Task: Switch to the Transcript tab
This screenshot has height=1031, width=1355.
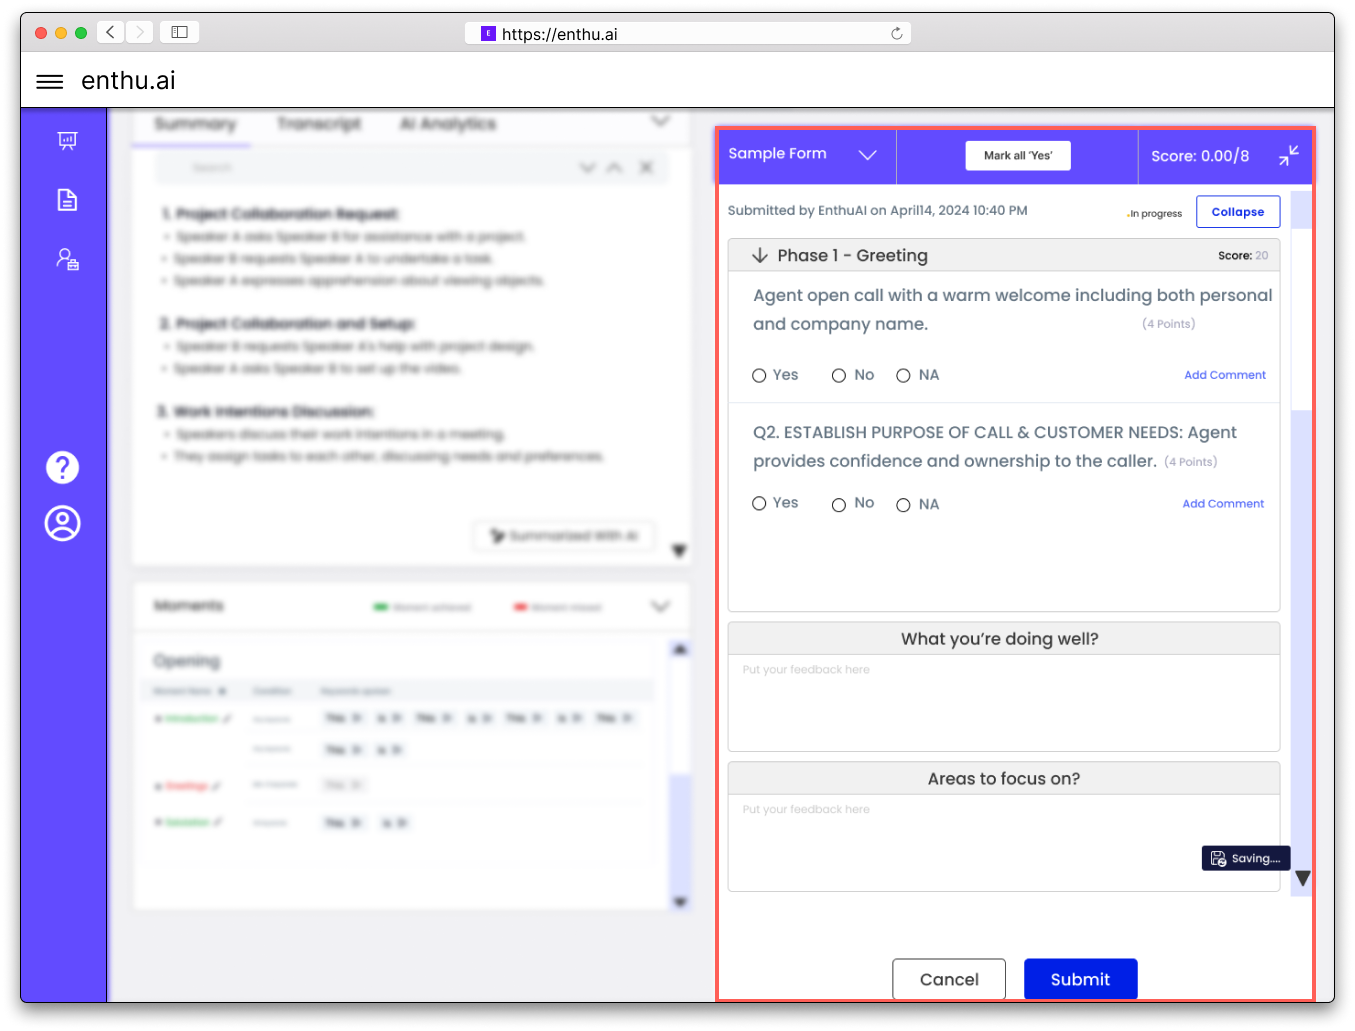Action: click(319, 123)
